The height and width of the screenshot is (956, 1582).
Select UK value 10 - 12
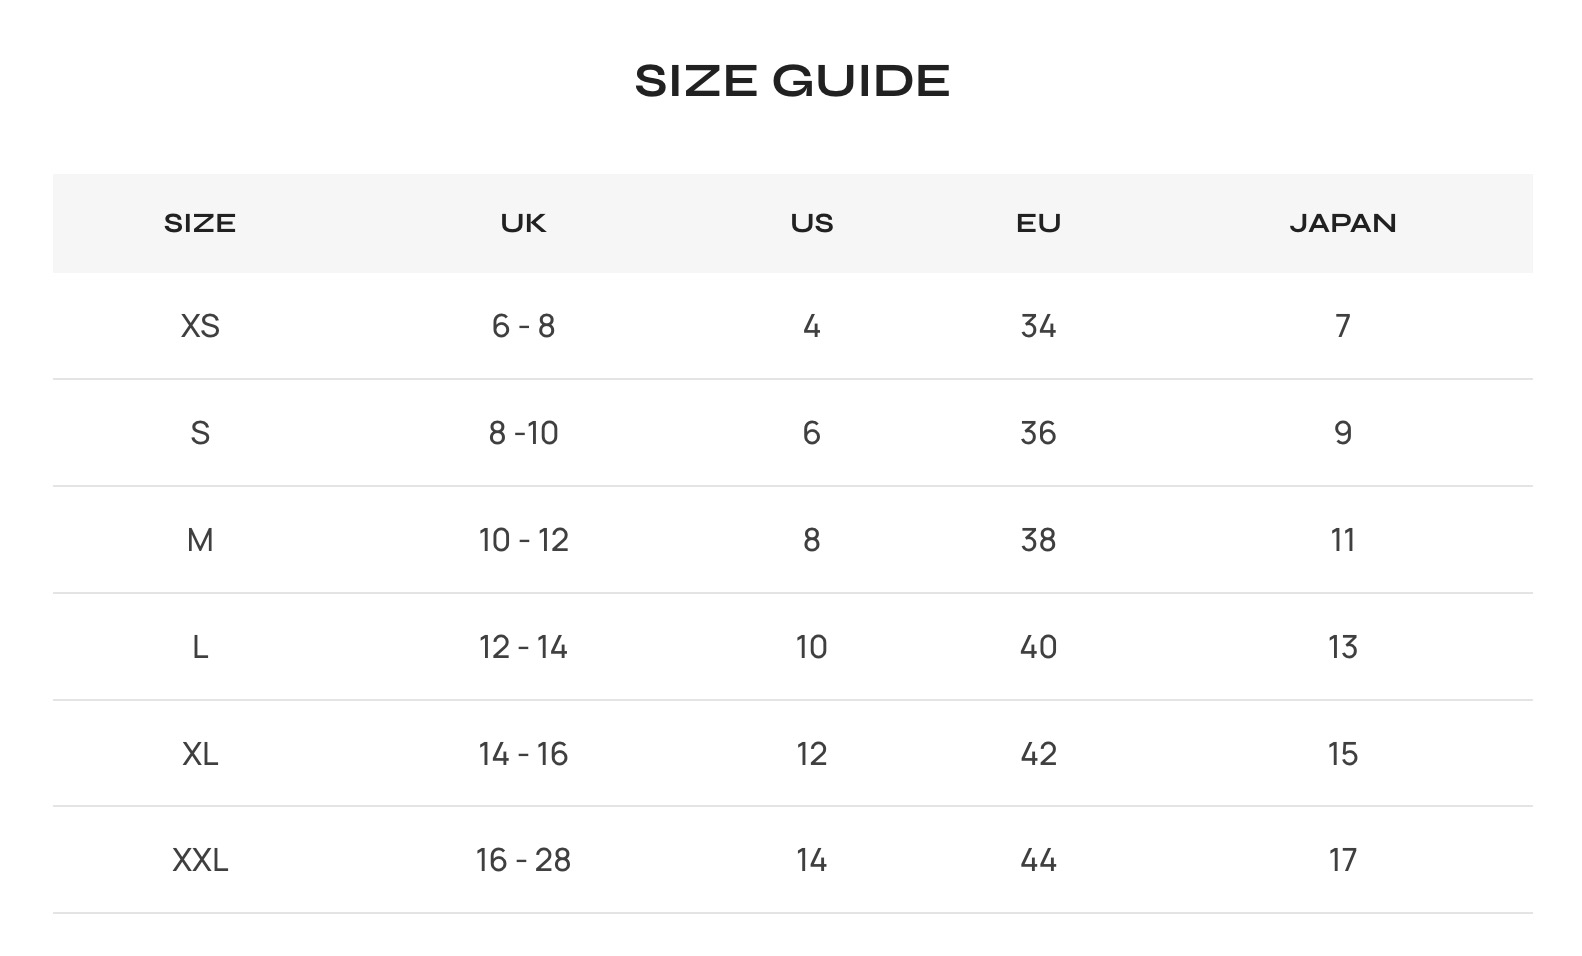click(x=523, y=540)
